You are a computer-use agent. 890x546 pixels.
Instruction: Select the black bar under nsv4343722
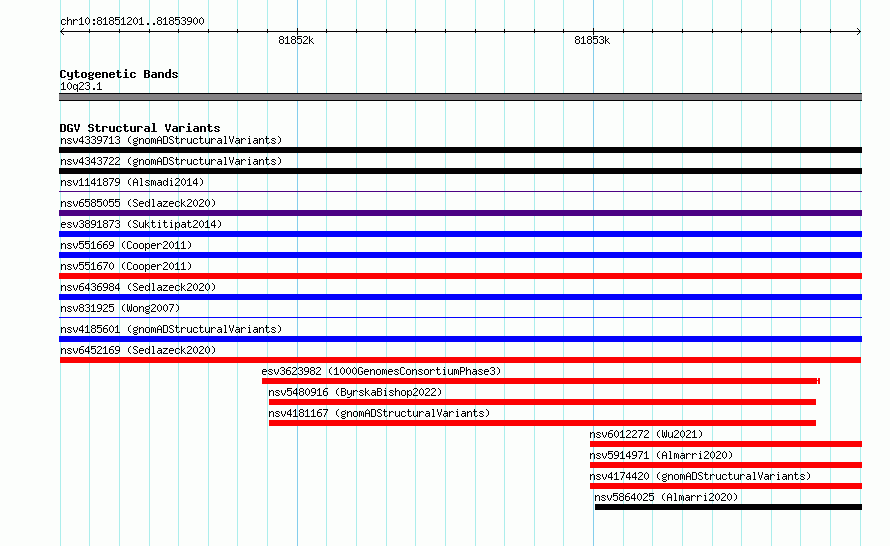pyautogui.click(x=460, y=171)
